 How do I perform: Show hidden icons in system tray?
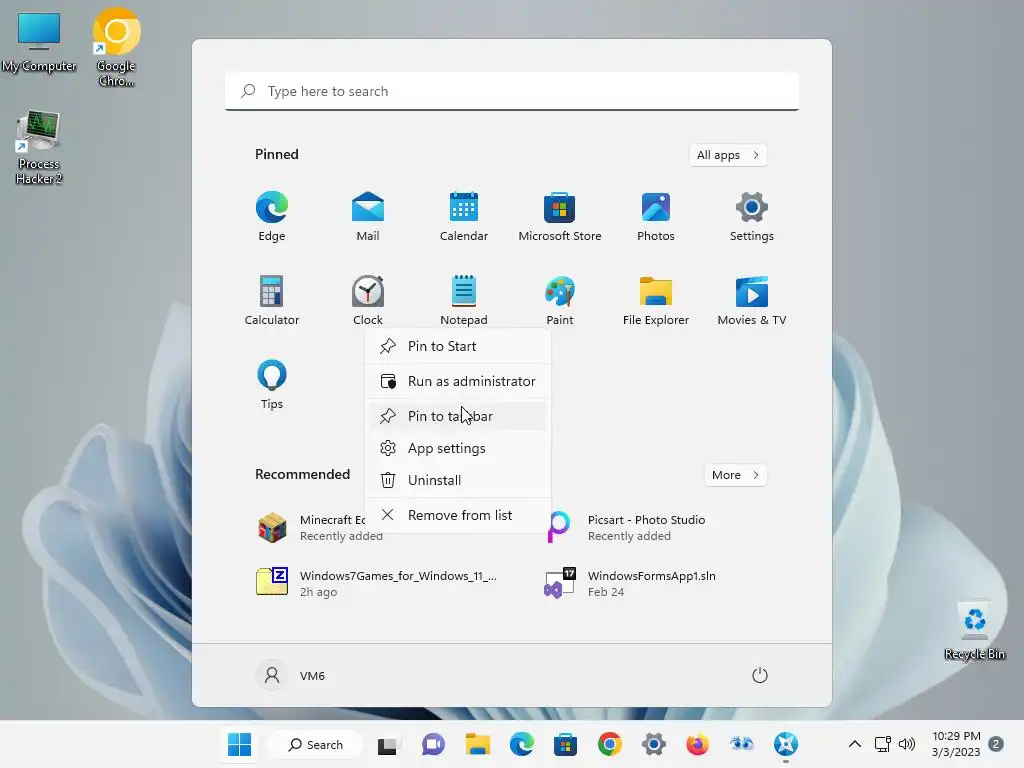[x=854, y=744]
